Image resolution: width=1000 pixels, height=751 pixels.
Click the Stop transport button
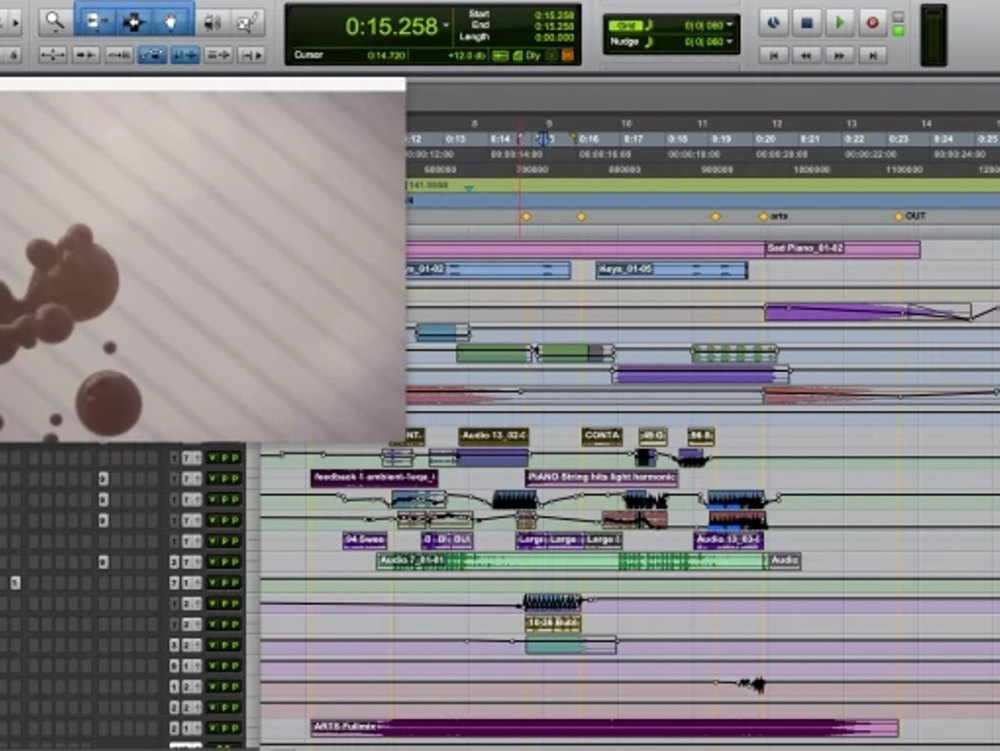807,23
